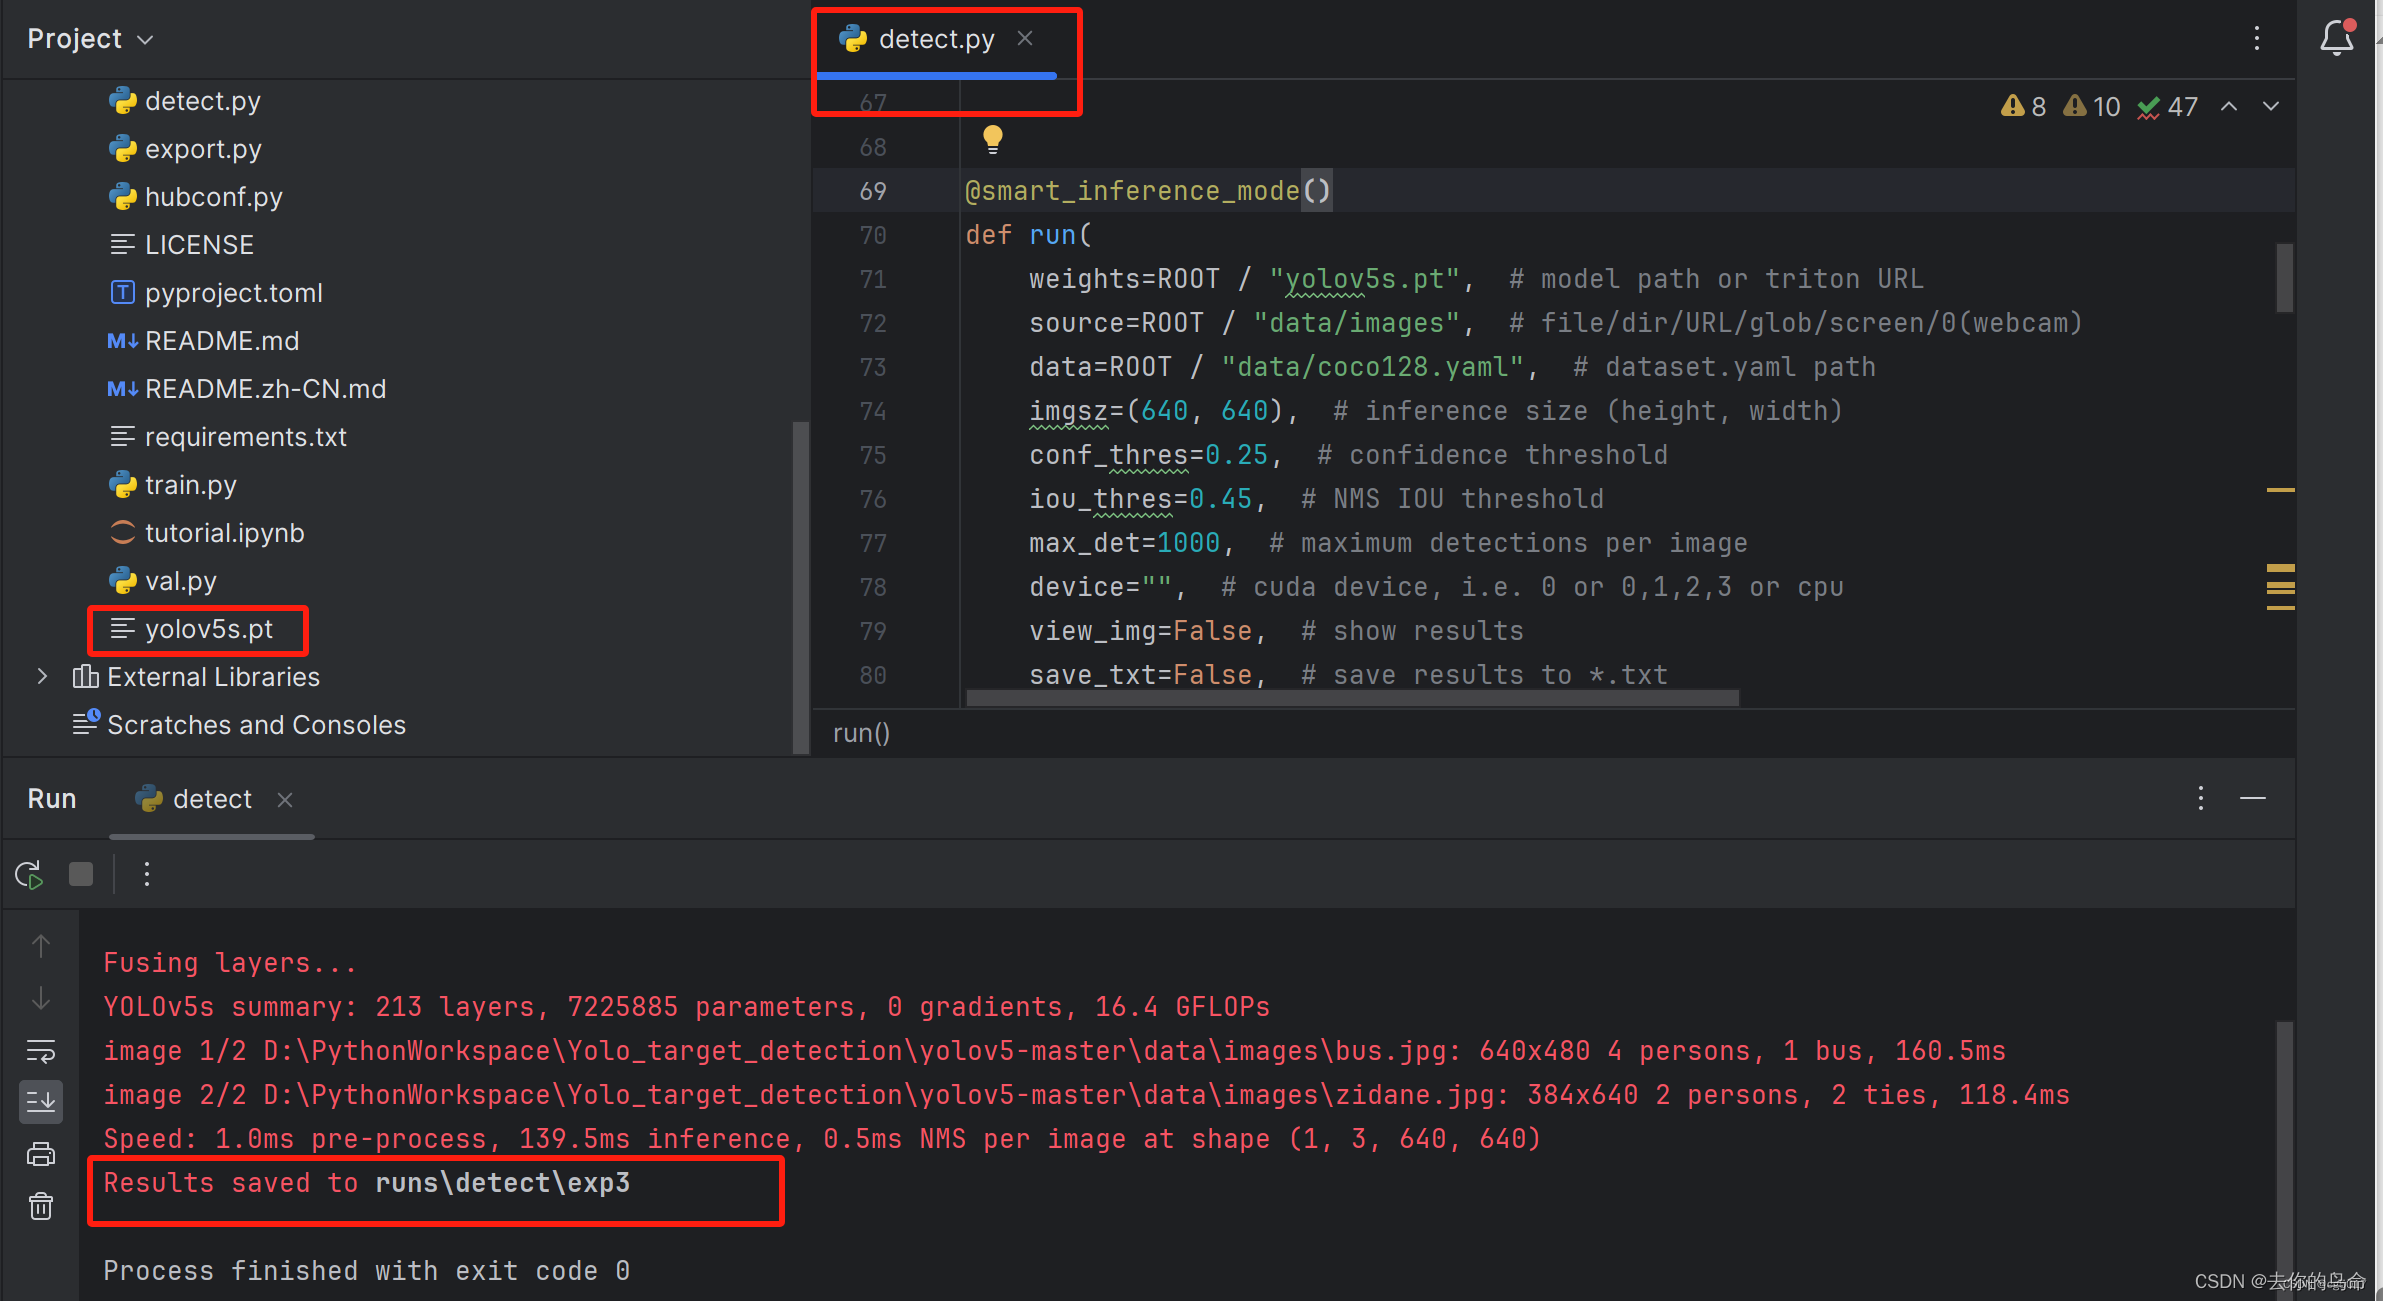
Task: Toggle scroll to end of console
Action: (x=41, y=1102)
